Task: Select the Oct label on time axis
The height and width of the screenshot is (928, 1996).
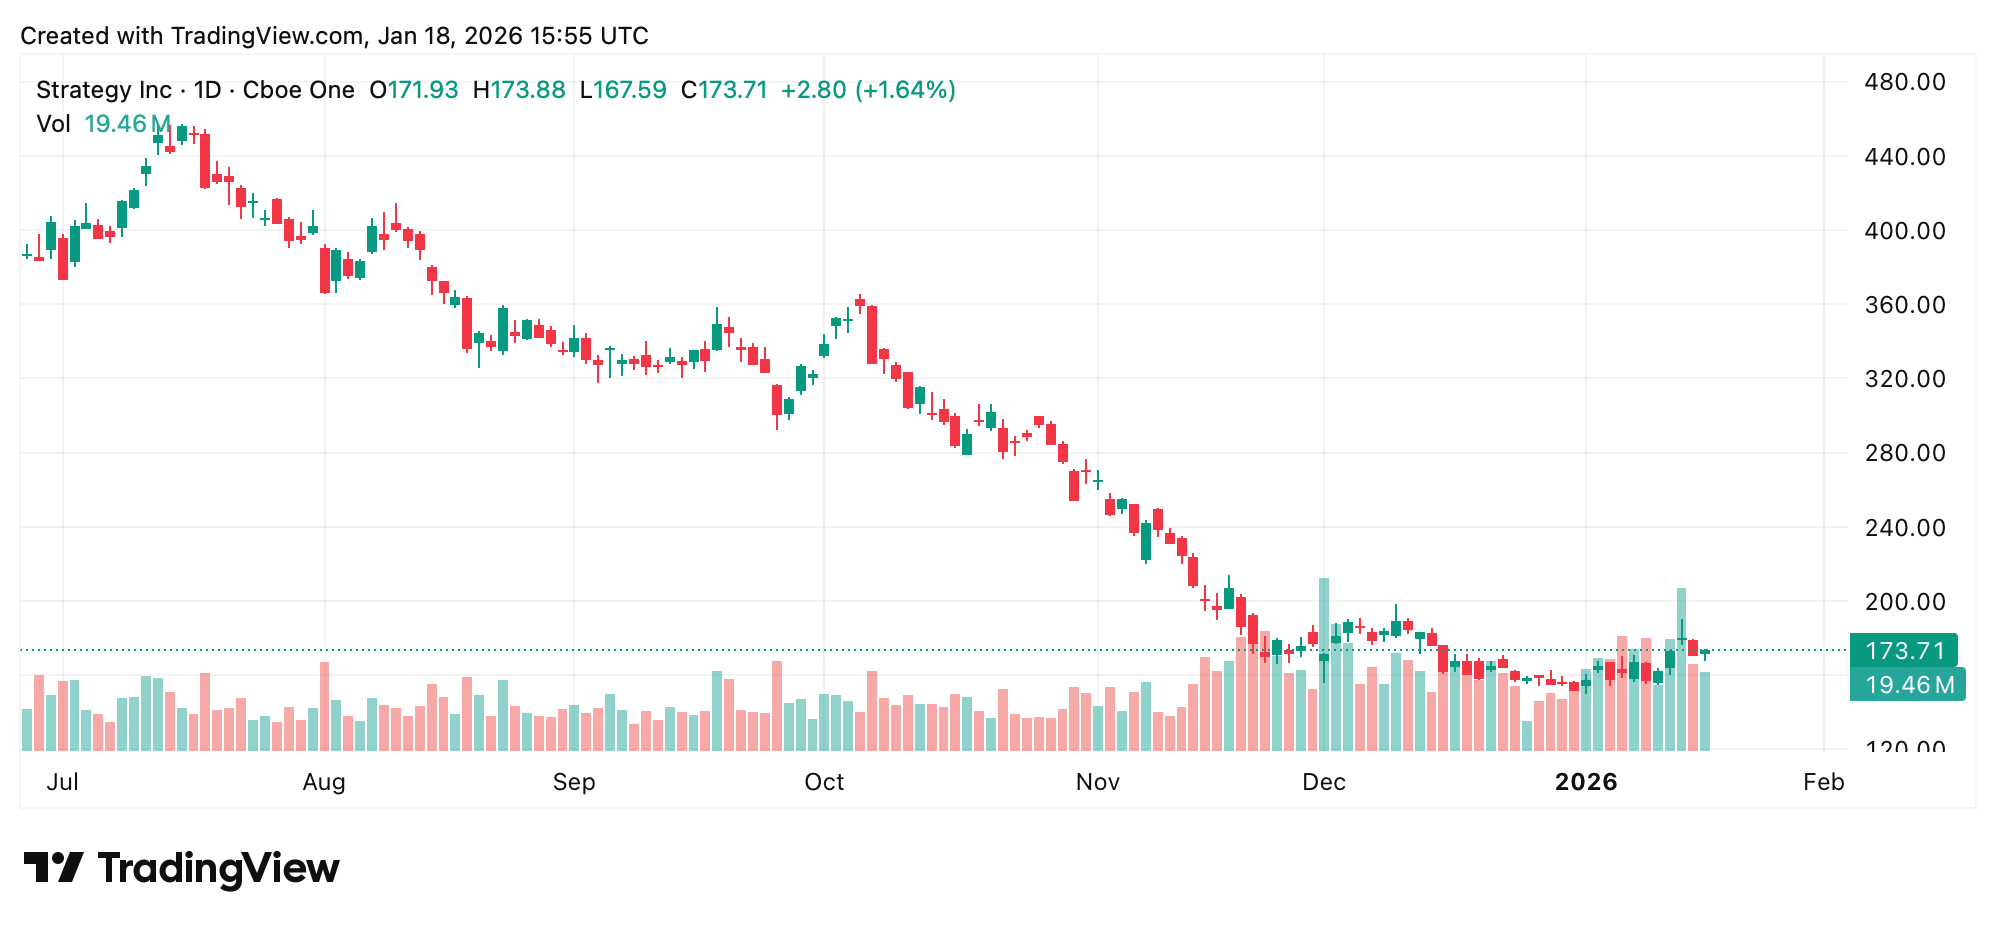Action: (824, 782)
